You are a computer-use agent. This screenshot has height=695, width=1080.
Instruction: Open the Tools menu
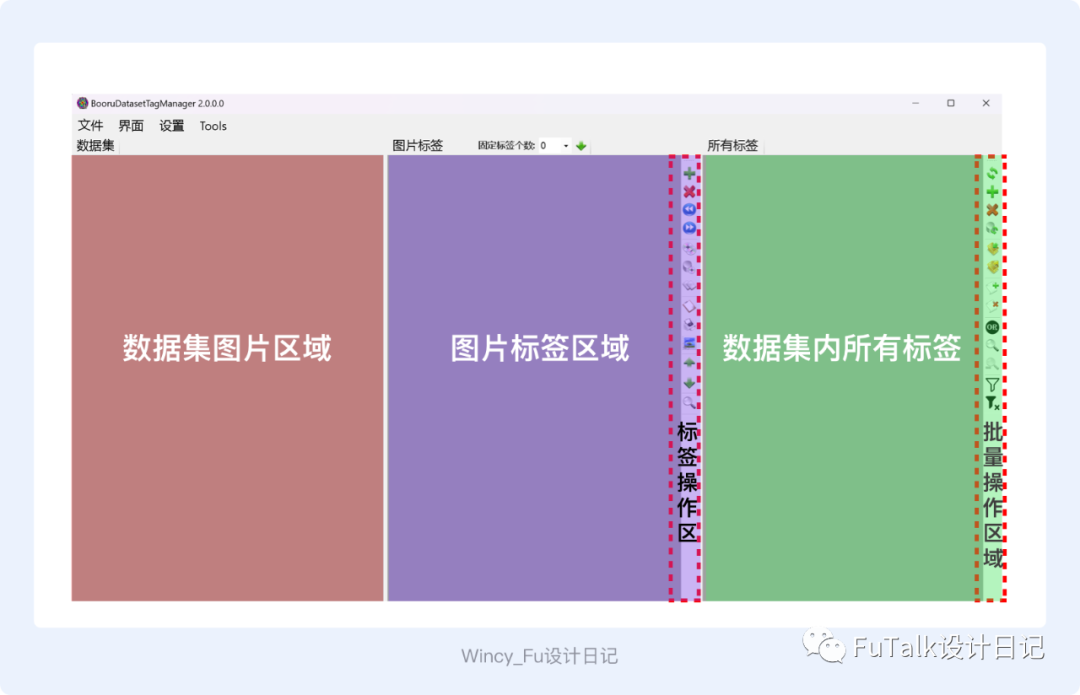tap(212, 126)
